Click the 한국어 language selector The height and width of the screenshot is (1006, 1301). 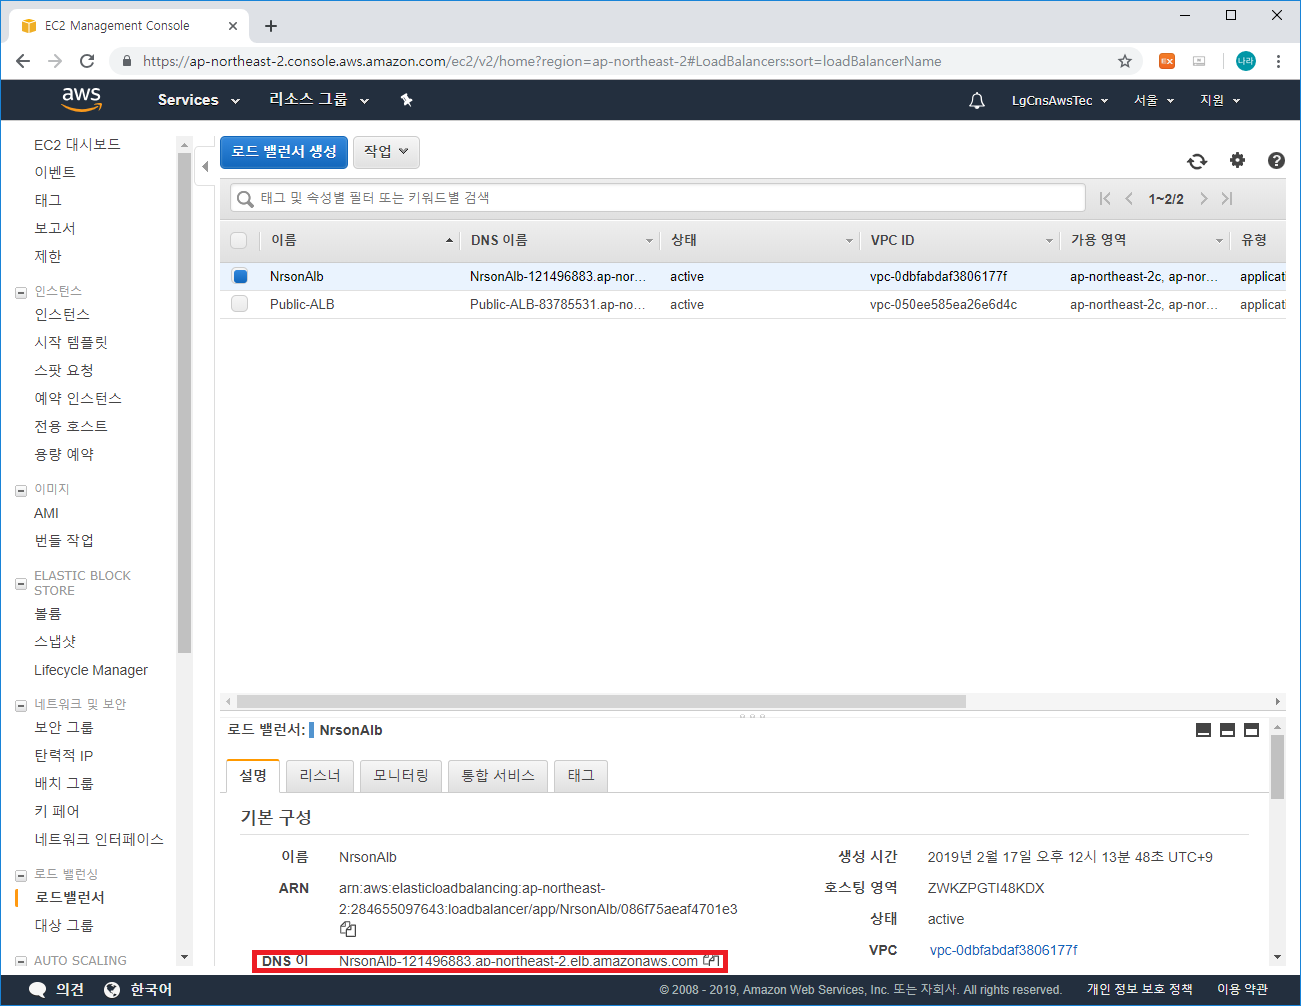(x=151, y=989)
